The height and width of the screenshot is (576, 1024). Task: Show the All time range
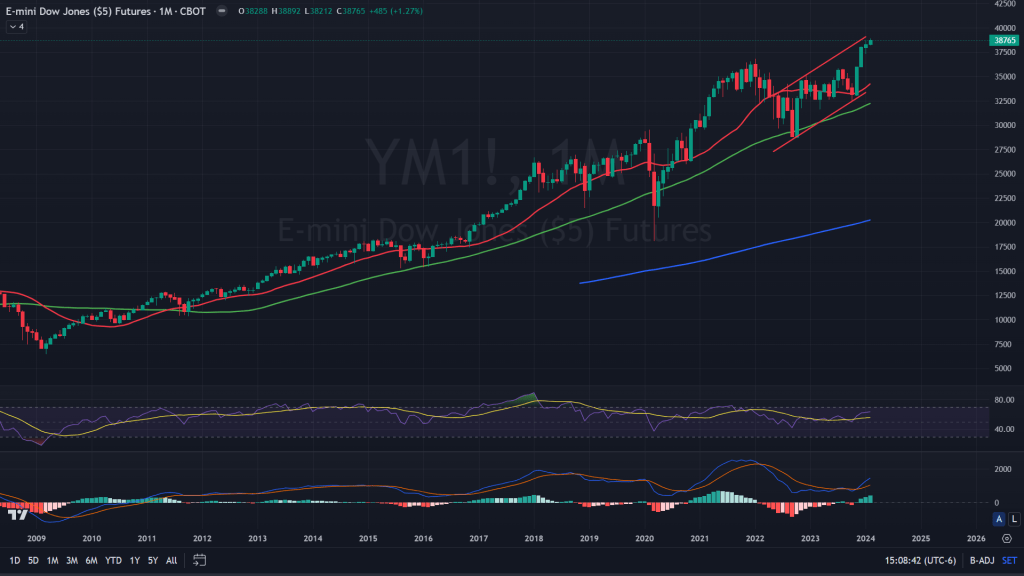[172, 560]
